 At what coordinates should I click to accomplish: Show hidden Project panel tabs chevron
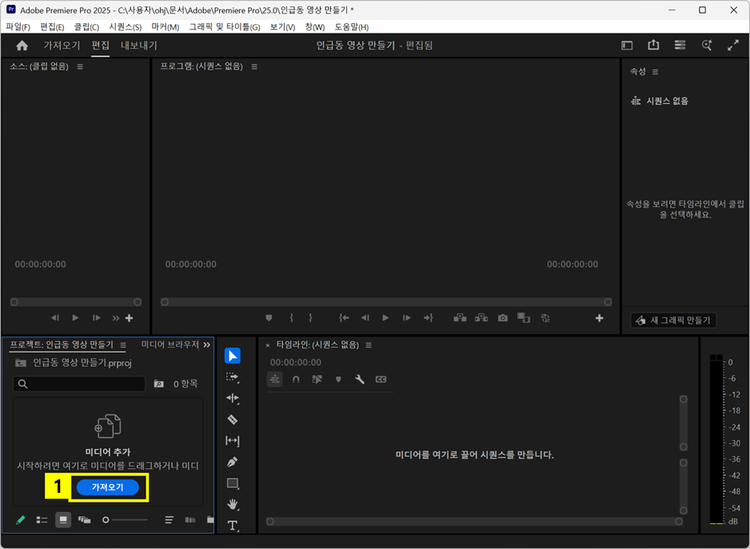click(x=207, y=345)
